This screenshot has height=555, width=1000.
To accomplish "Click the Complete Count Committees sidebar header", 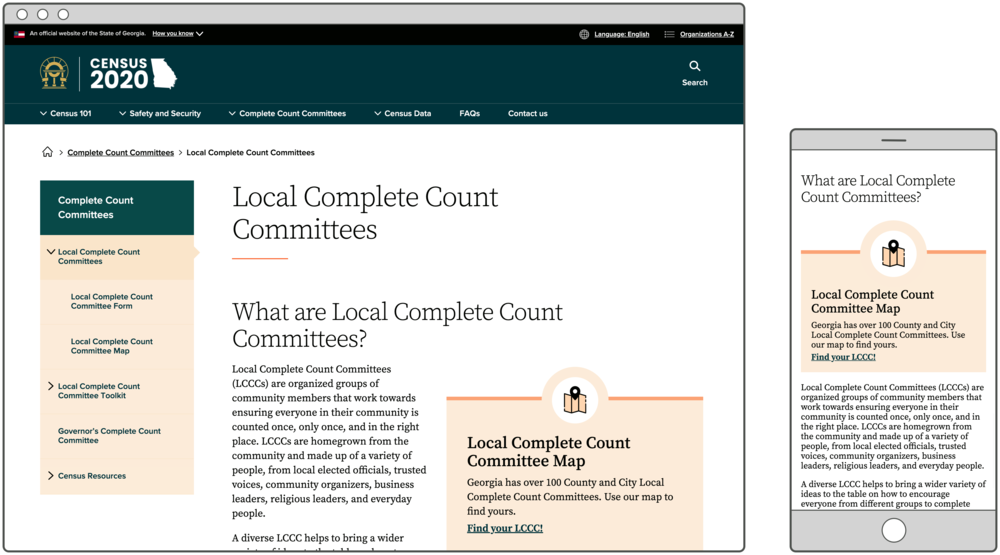I will pyautogui.click(x=117, y=208).
